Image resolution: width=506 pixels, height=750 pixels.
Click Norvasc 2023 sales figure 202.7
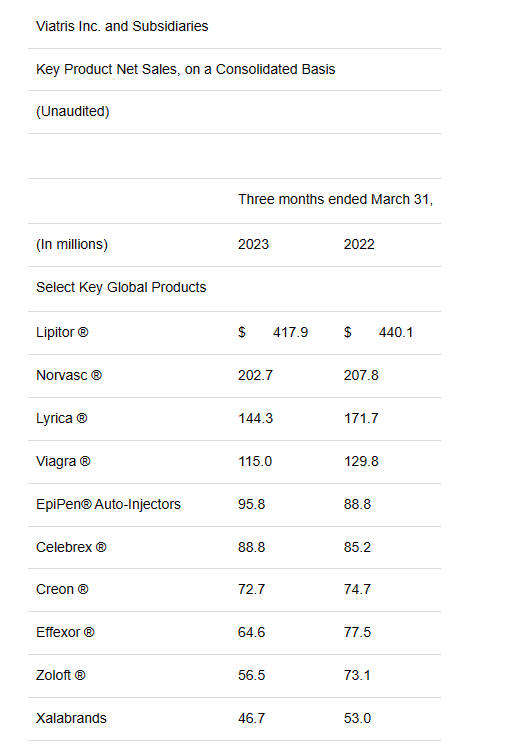pos(255,375)
